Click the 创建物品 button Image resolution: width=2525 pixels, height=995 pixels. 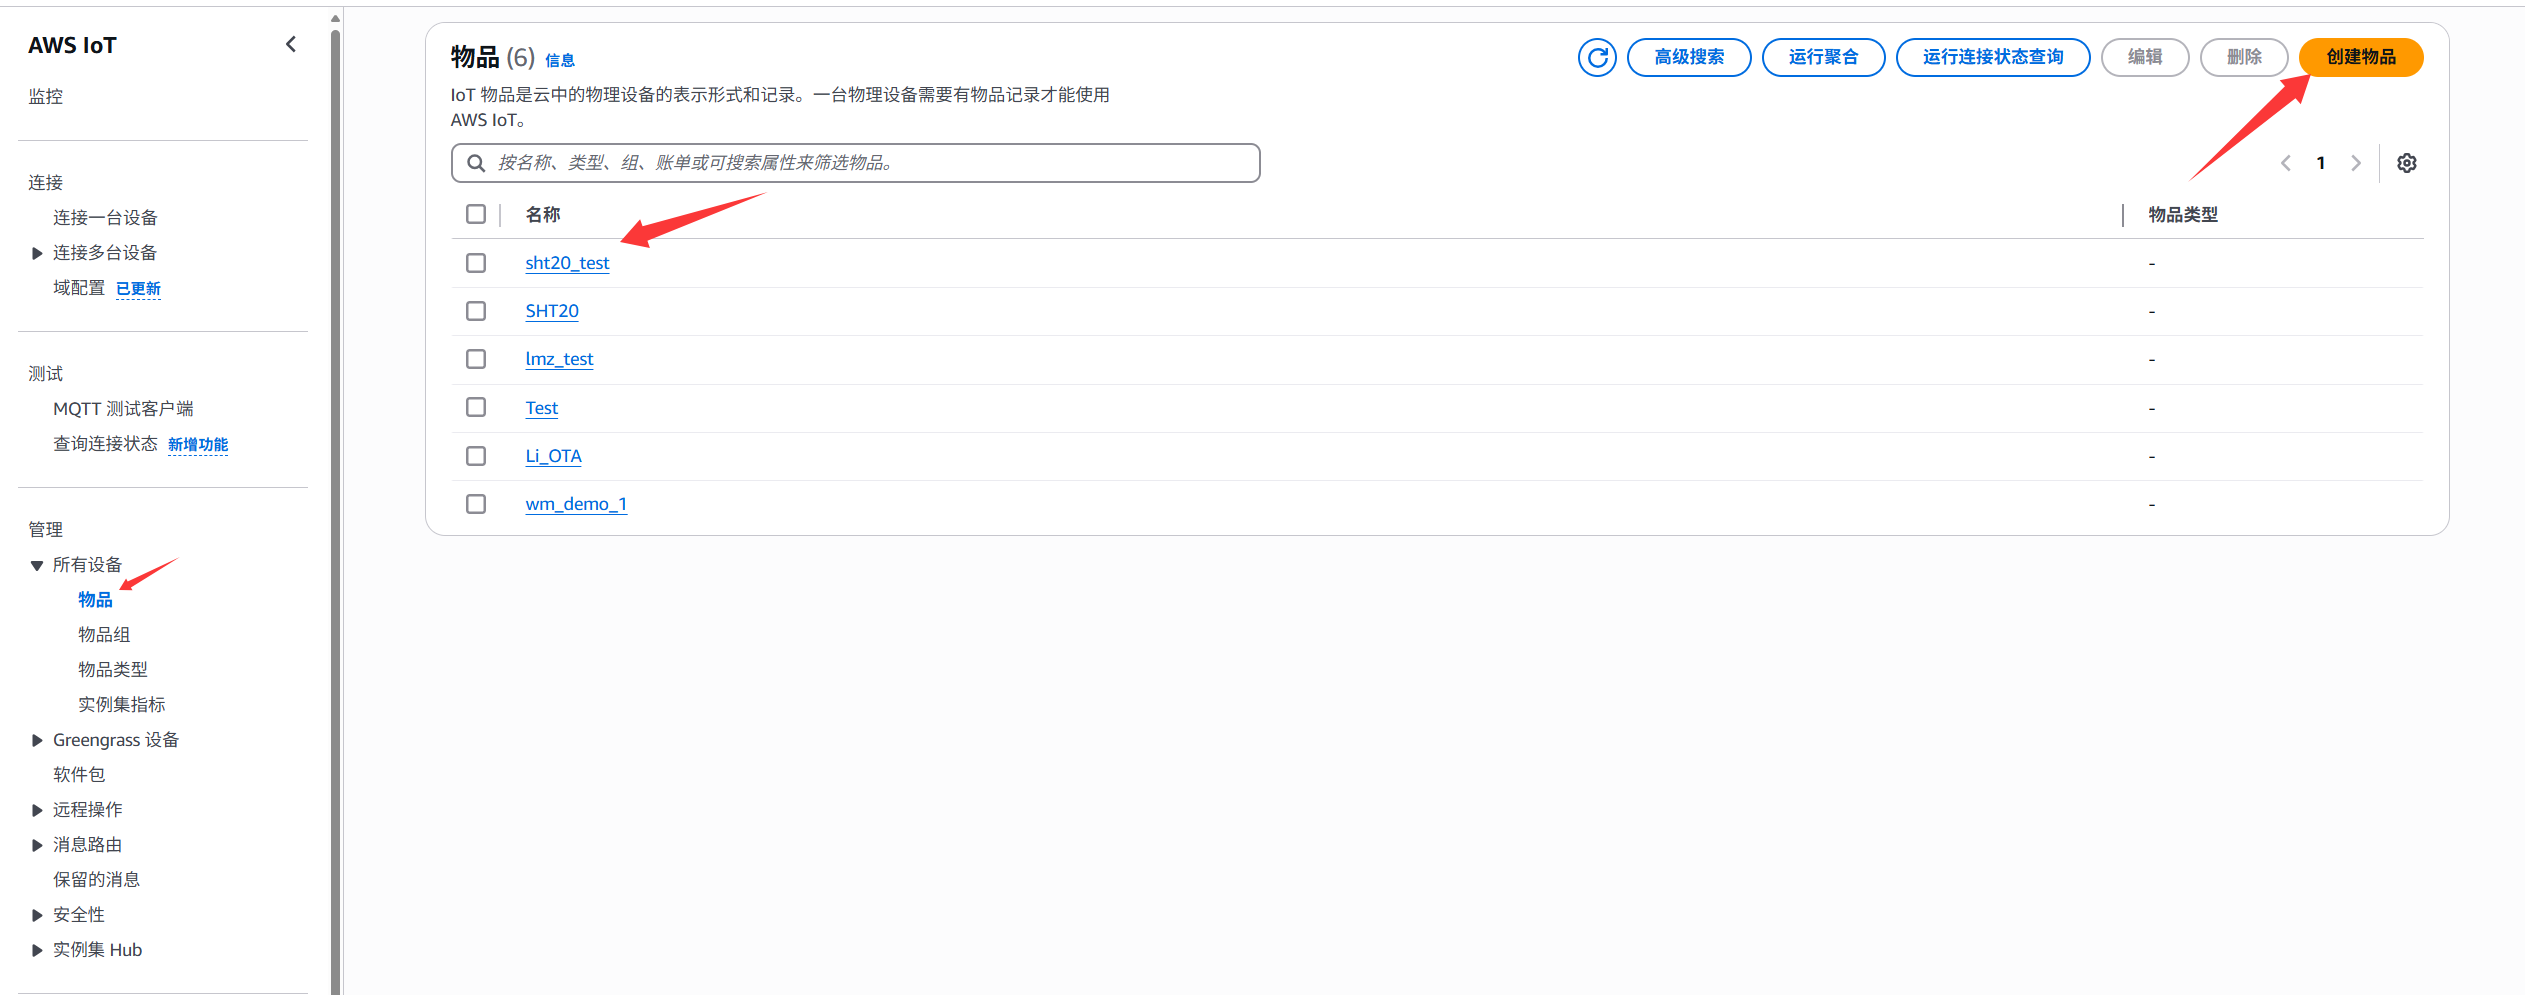pyautogui.click(x=2360, y=57)
